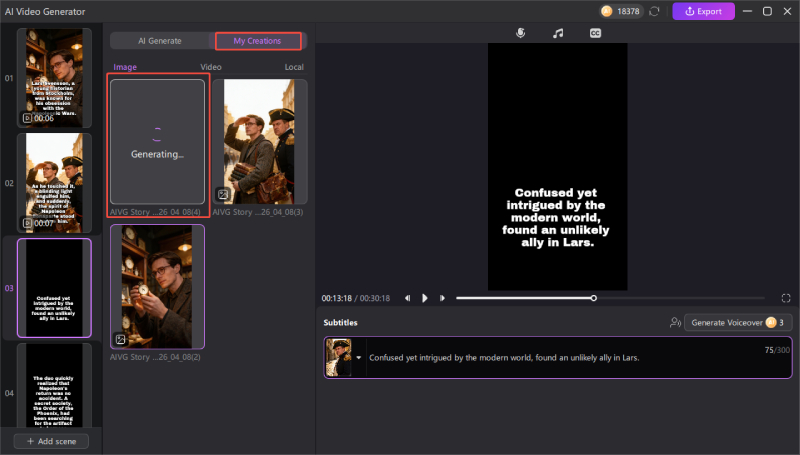The image size is (800, 455).
Task: Select scene 02 thumbnail
Action: 54,181
